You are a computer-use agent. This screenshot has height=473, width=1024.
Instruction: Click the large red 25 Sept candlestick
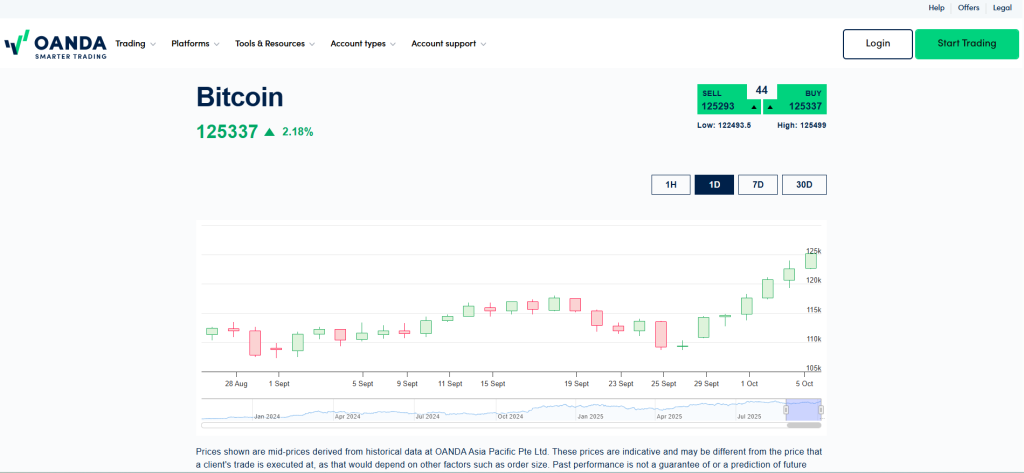(x=661, y=334)
